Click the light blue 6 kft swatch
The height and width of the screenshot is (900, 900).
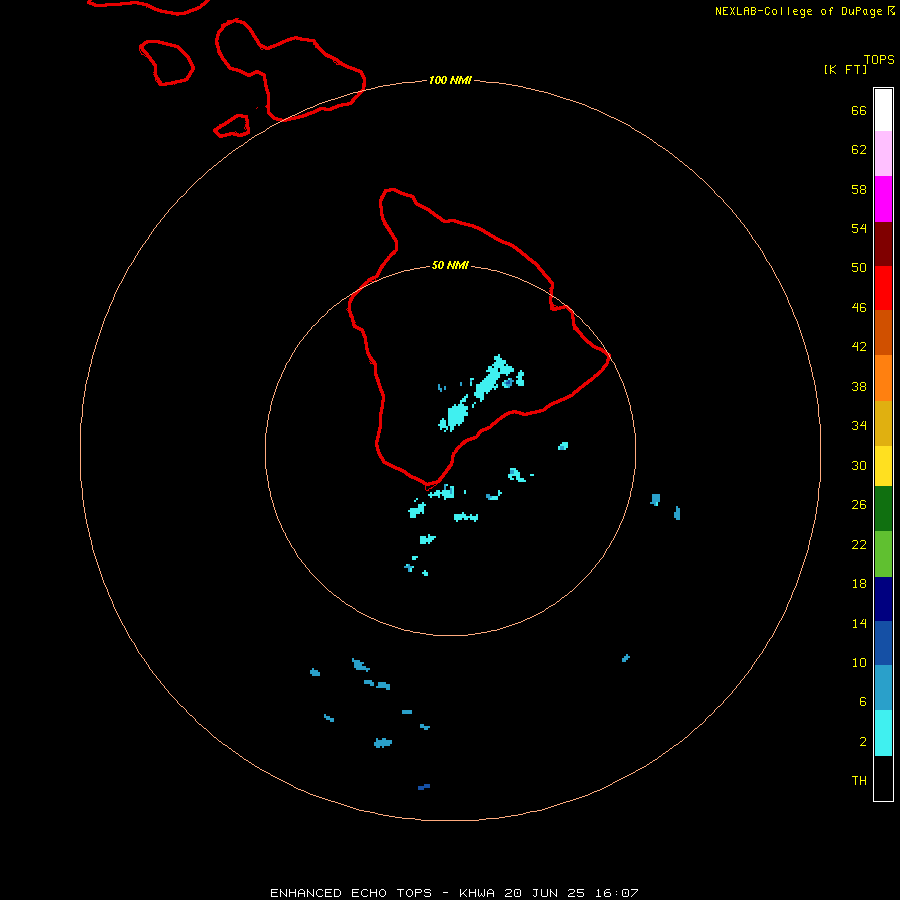click(x=883, y=688)
